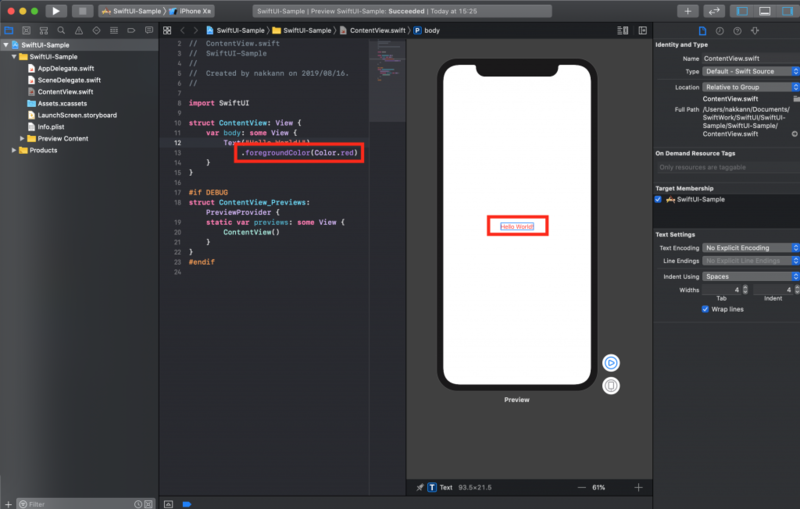Expand the Preview Content folder
800x509 pixels.
(x=22, y=138)
